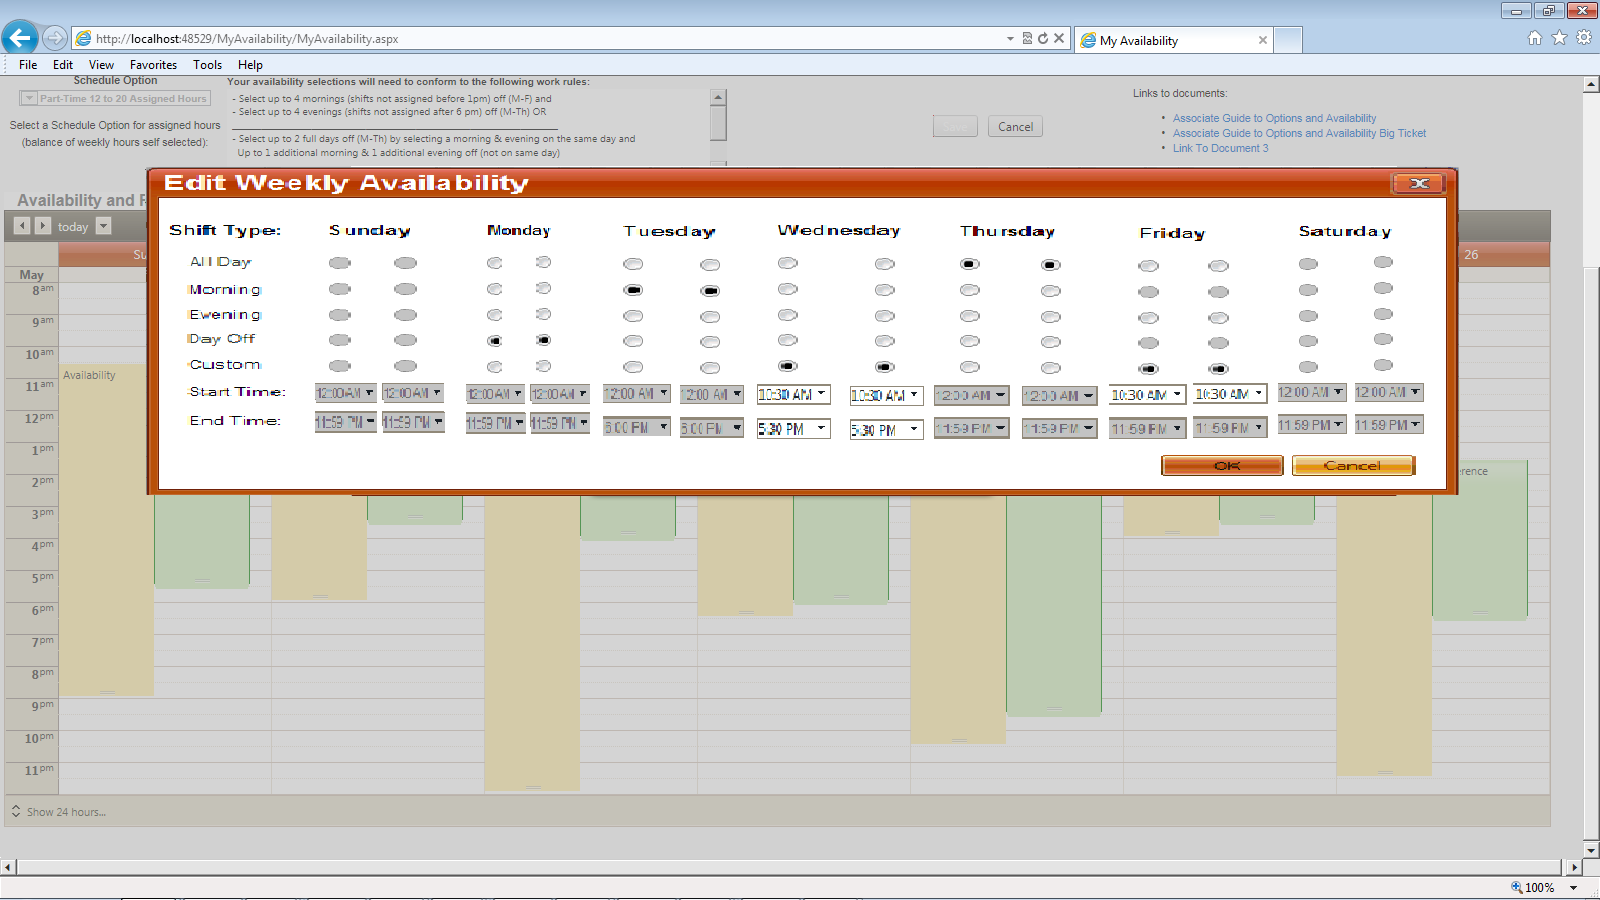Open Friday first Start Time 10:30 AM dropdown
Image resolution: width=1600 pixels, height=900 pixels.
pyautogui.click(x=1148, y=395)
